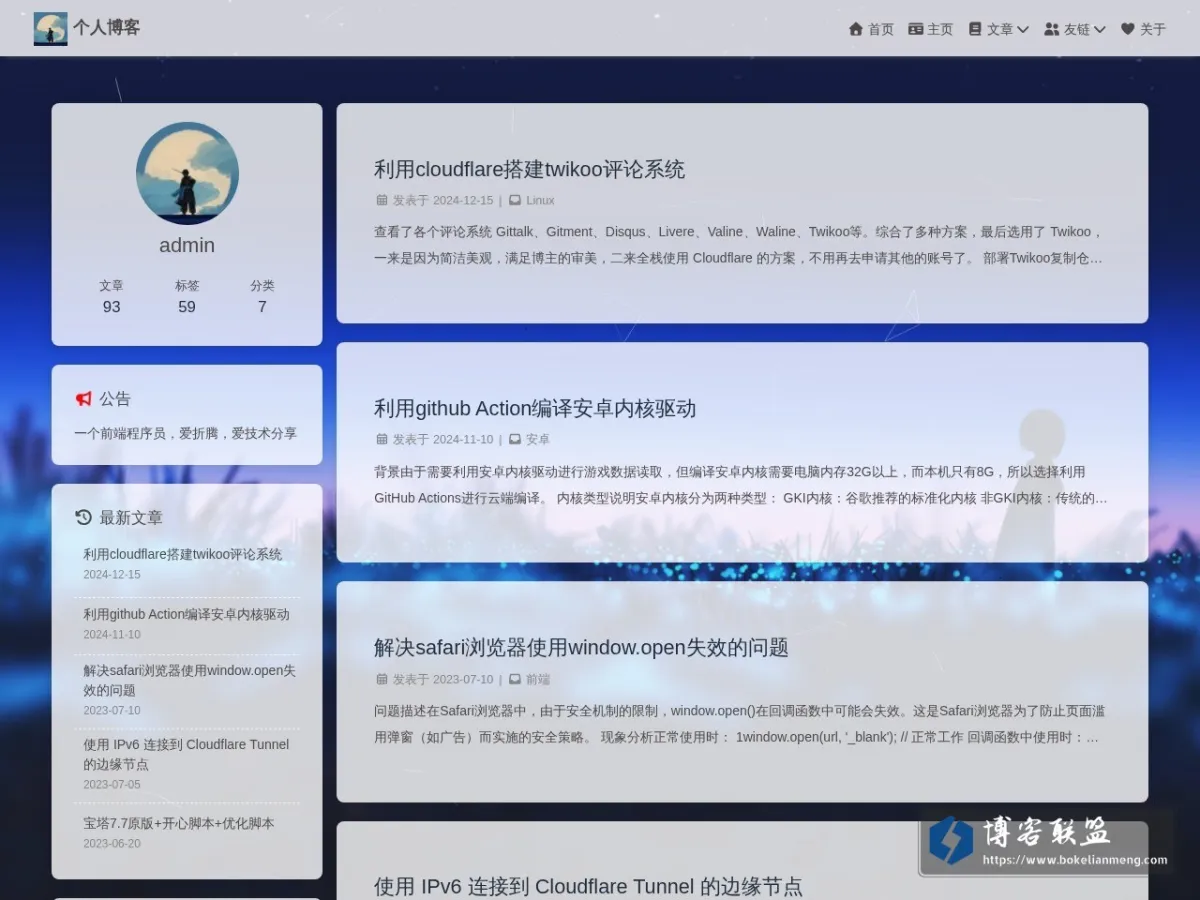Open the 友链 navigation menu
Image resolution: width=1200 pixels, height=900 pixels.
(1075, 29)
